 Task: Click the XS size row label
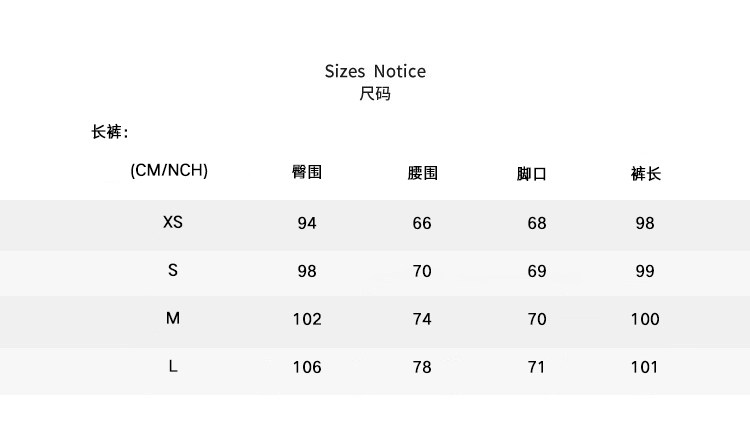[x=173, y=223]
